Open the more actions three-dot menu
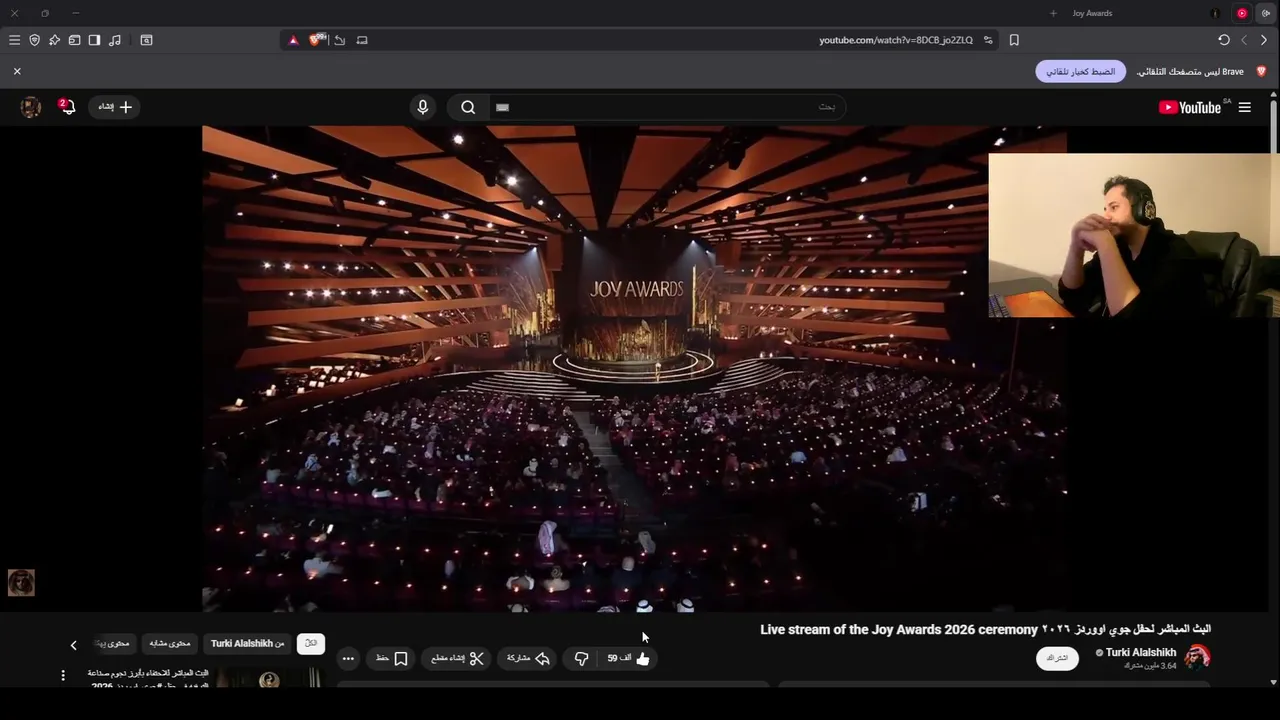The image size is (1280, 720). [x=347, y=658]
